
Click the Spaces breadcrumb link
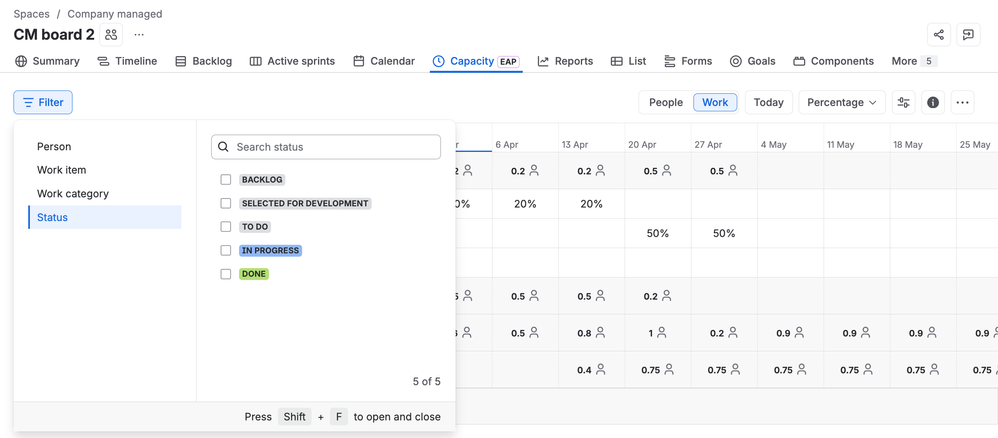coord(32,14)
